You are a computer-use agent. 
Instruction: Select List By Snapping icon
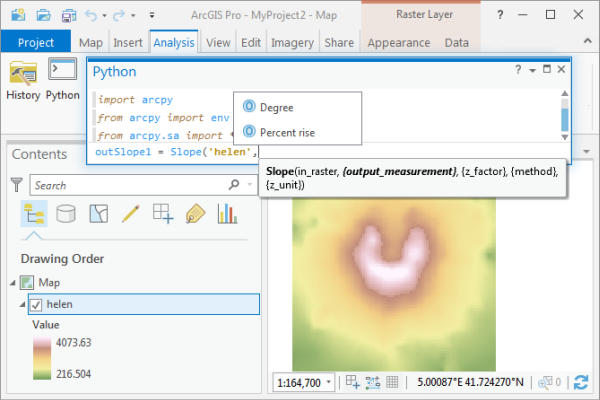162,213
